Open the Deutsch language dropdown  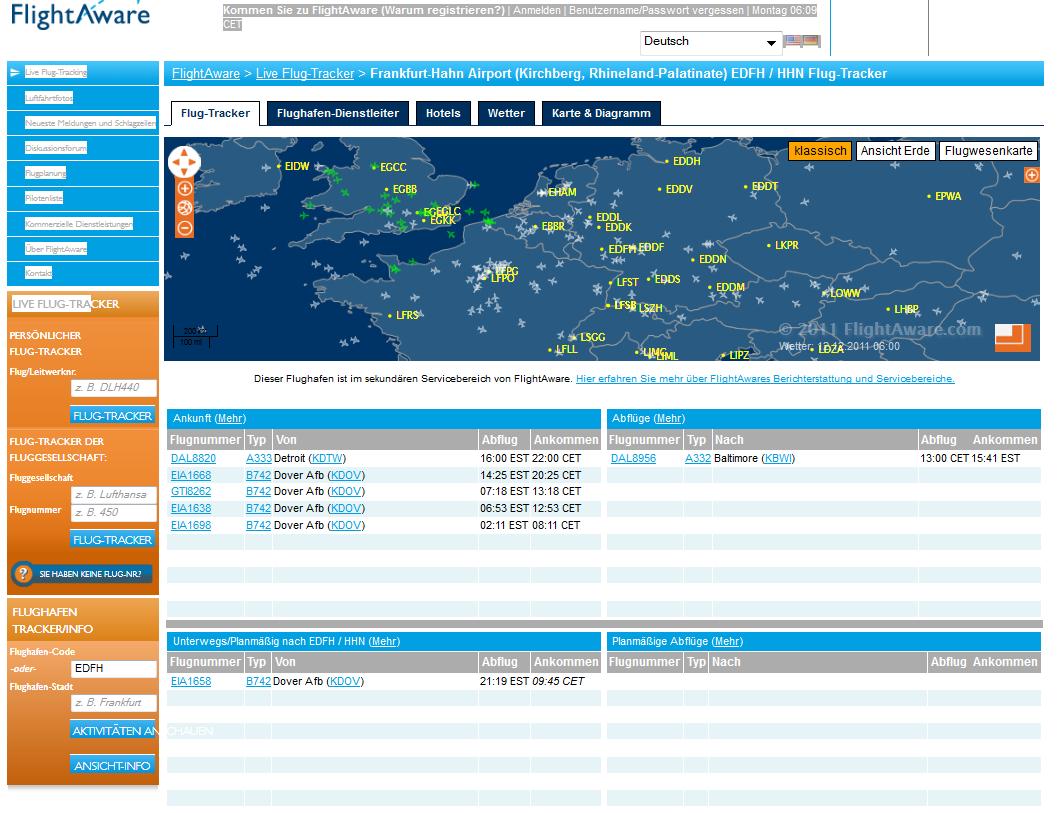[710, 42]
